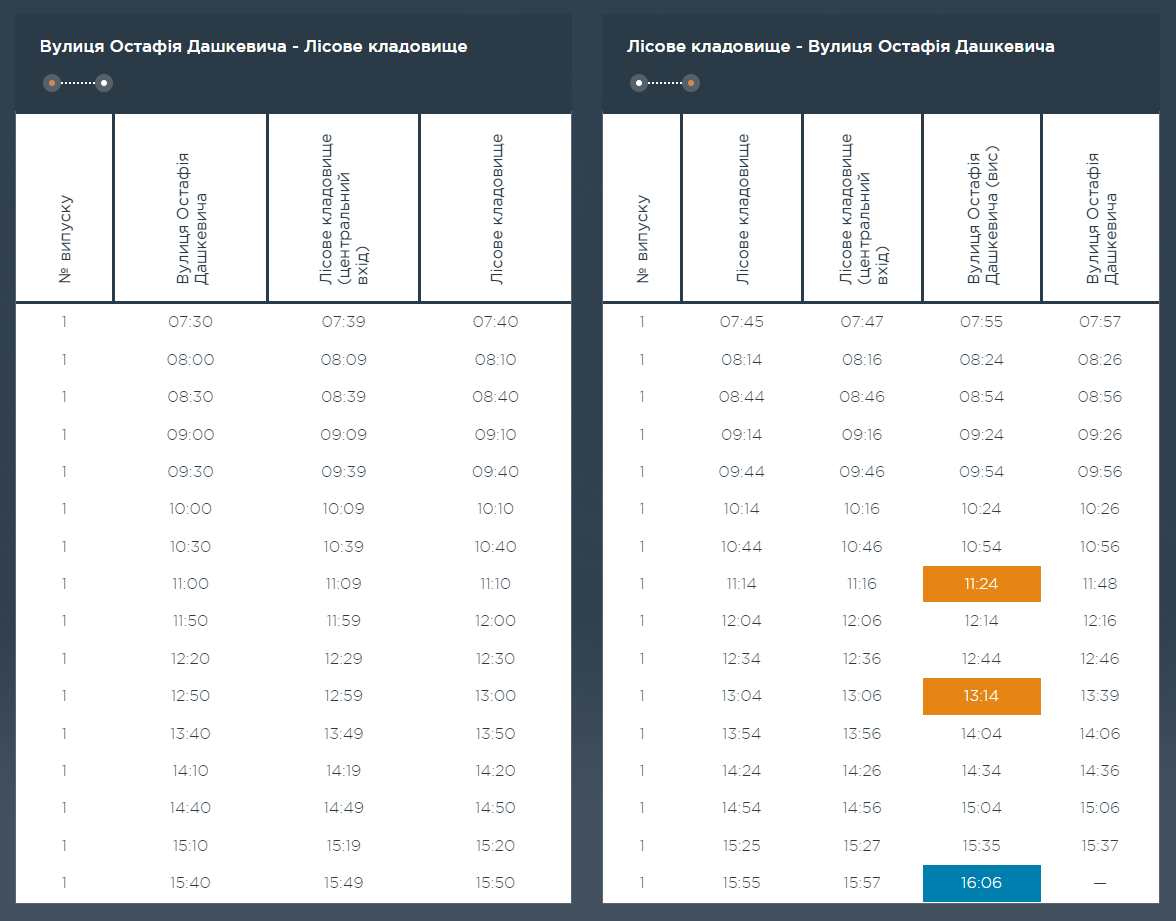The image size is (1176, 921).
Task: Click the title 'Вулиця Остафія Дашкевича - Лісове кладовище'
Action: 253,47
